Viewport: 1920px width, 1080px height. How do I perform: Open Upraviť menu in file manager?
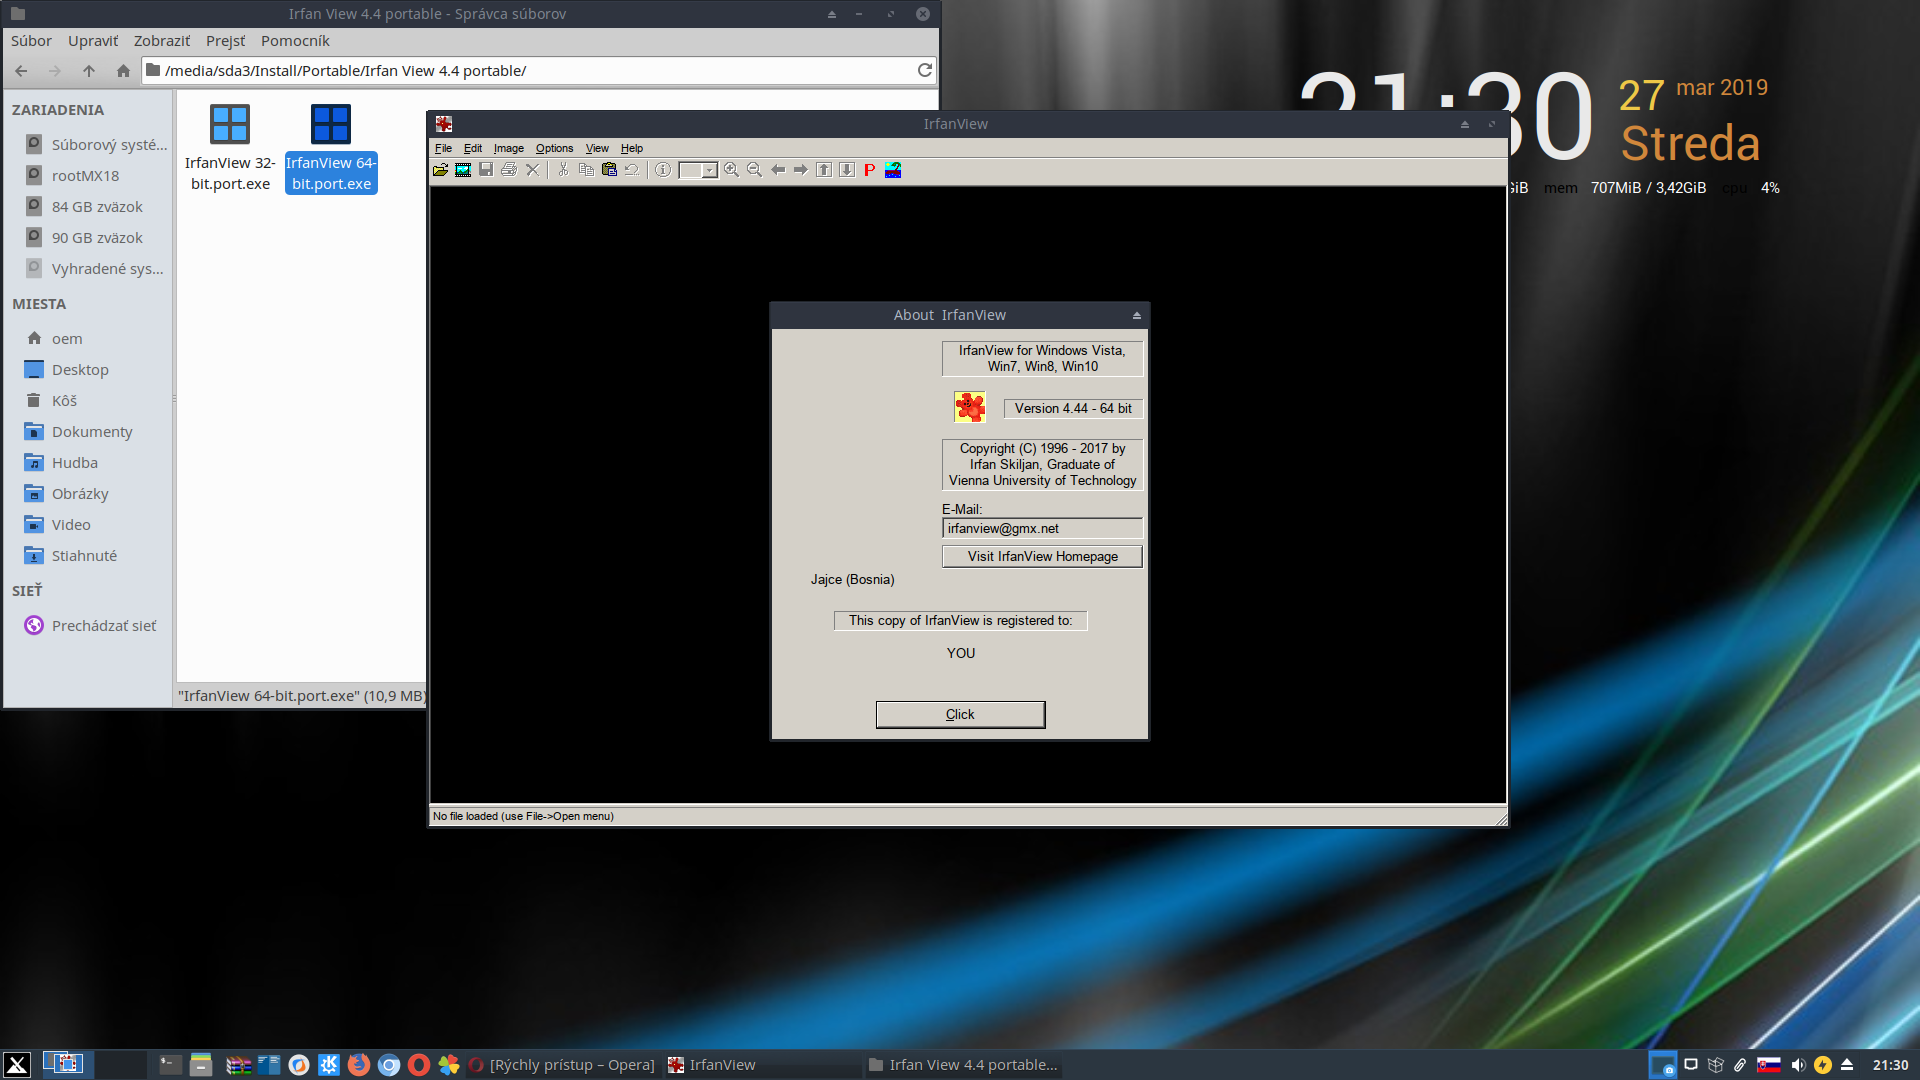93,41
